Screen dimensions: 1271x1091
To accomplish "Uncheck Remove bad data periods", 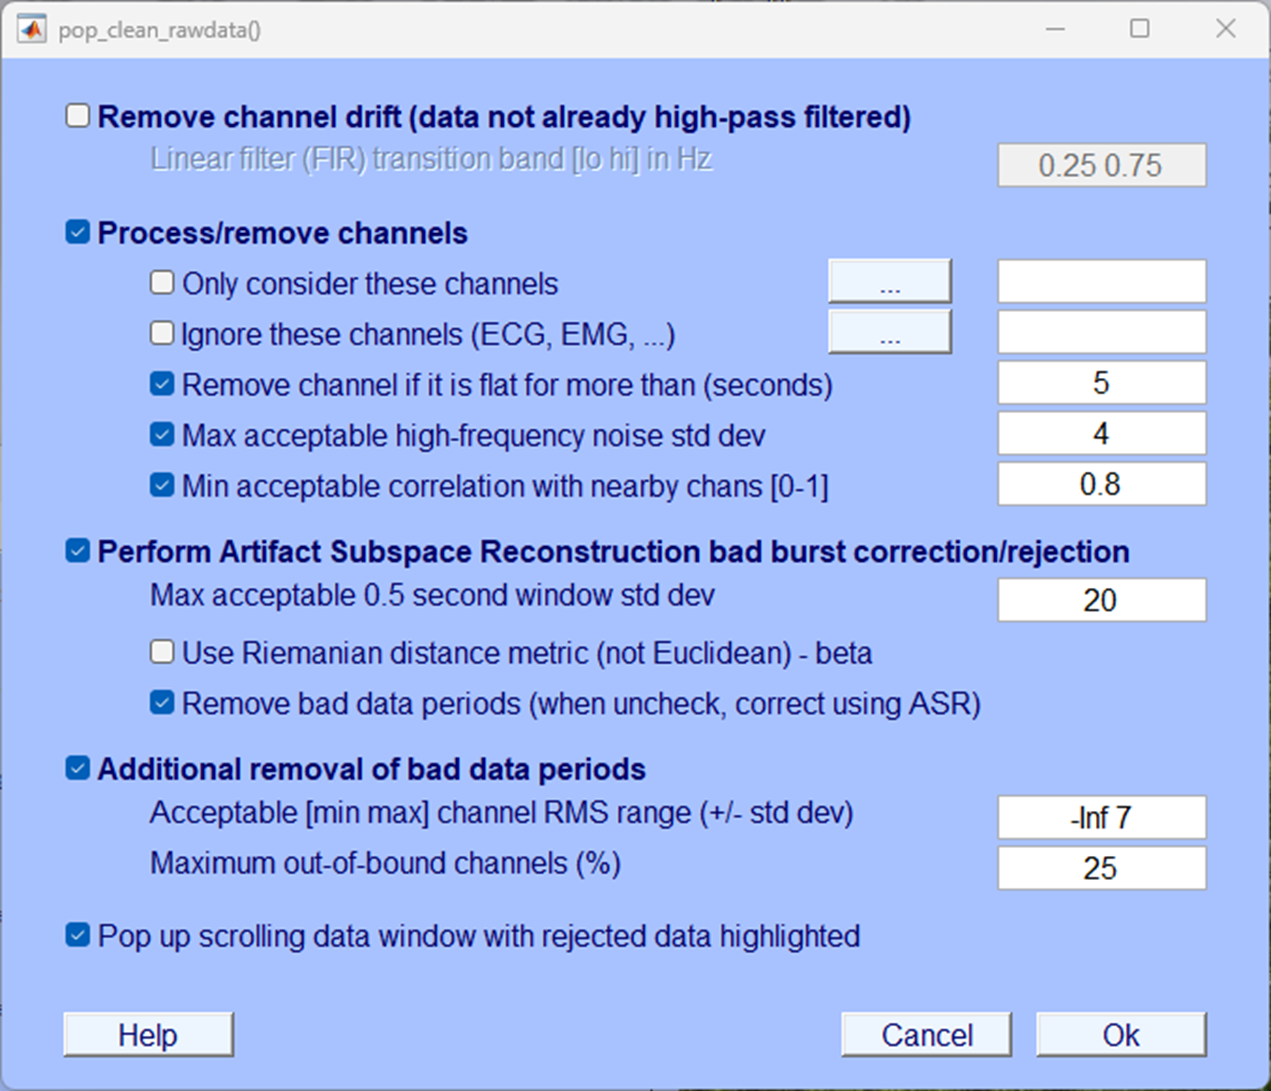I will click(161, 702).
